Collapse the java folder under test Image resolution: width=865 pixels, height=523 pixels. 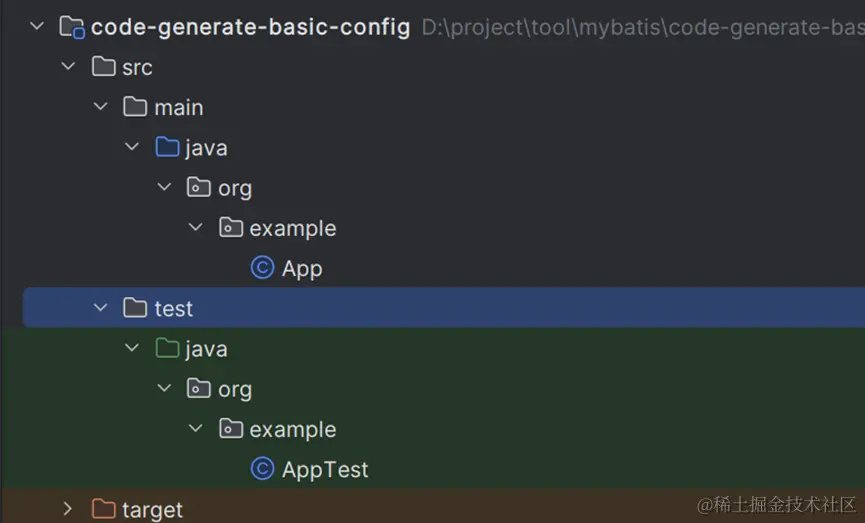coord(132,348)
